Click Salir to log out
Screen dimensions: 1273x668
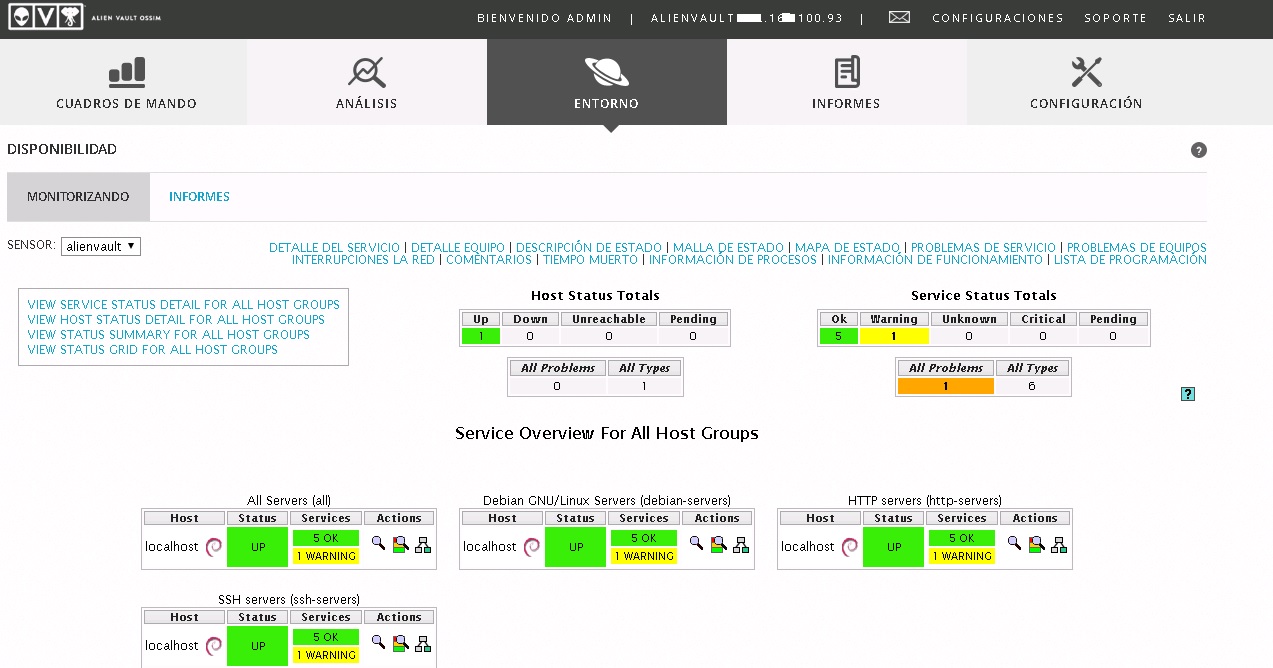[1186, 18]
